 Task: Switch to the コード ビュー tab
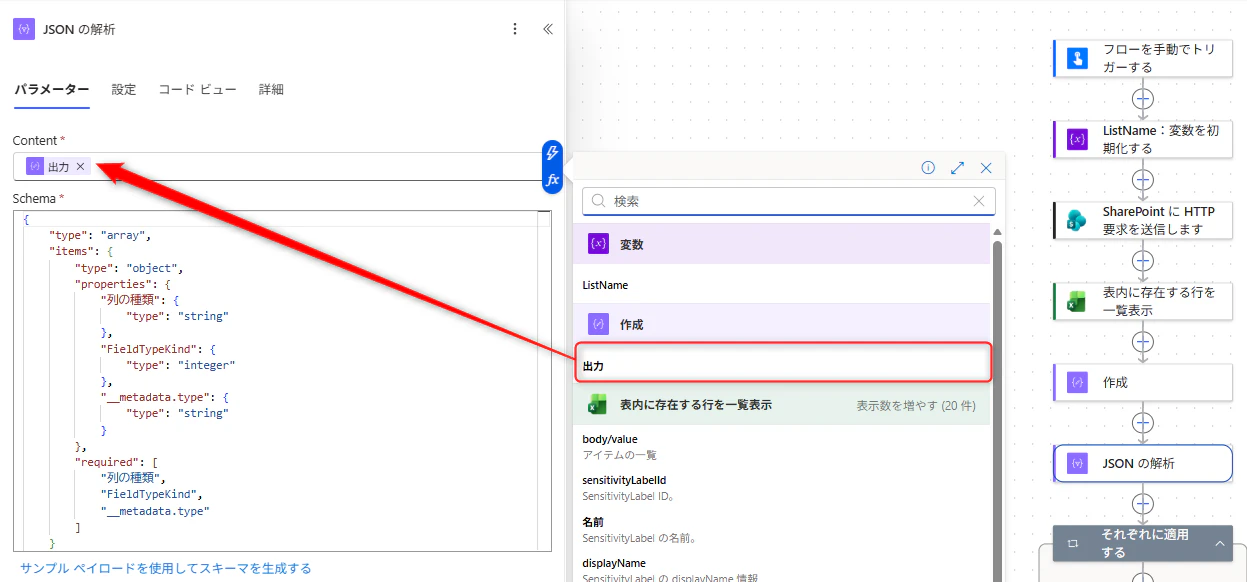(x=198, y=89)
